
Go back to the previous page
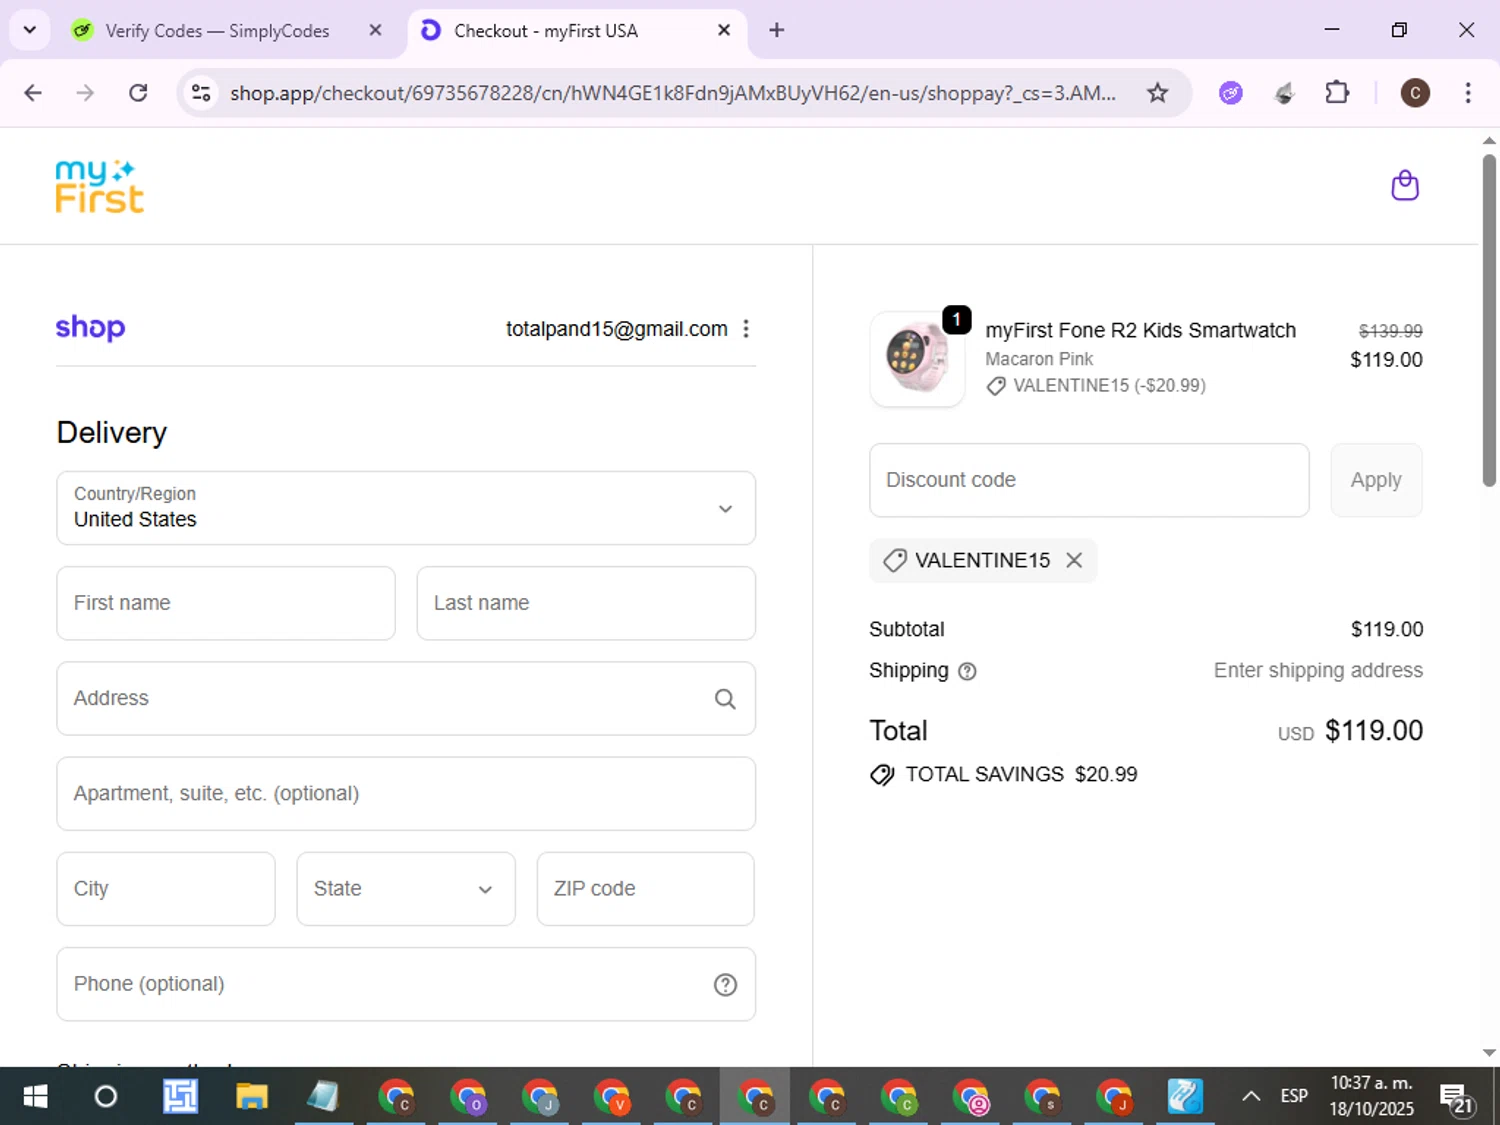tap(33, 93)
